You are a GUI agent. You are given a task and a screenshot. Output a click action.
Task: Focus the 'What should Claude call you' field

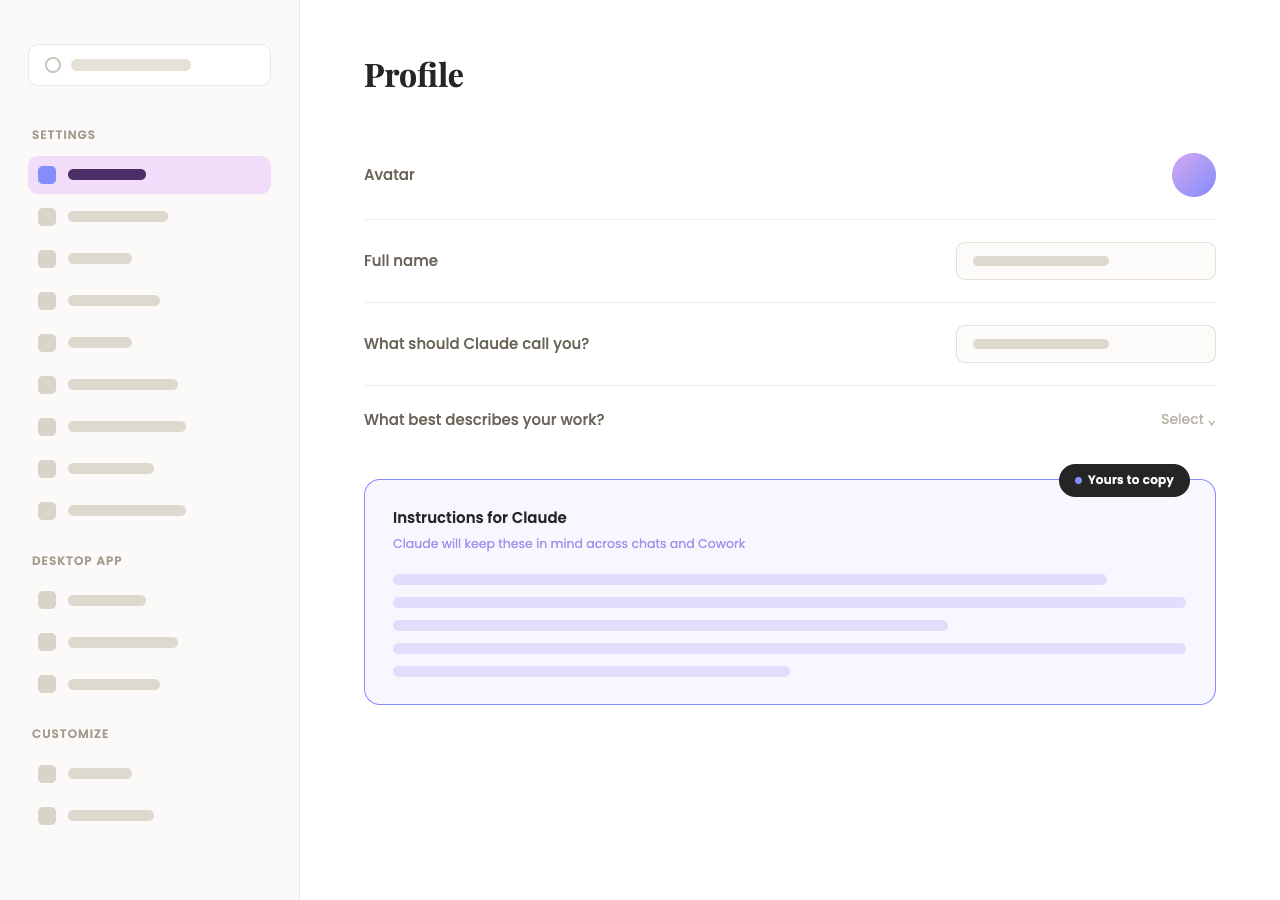1086,344
